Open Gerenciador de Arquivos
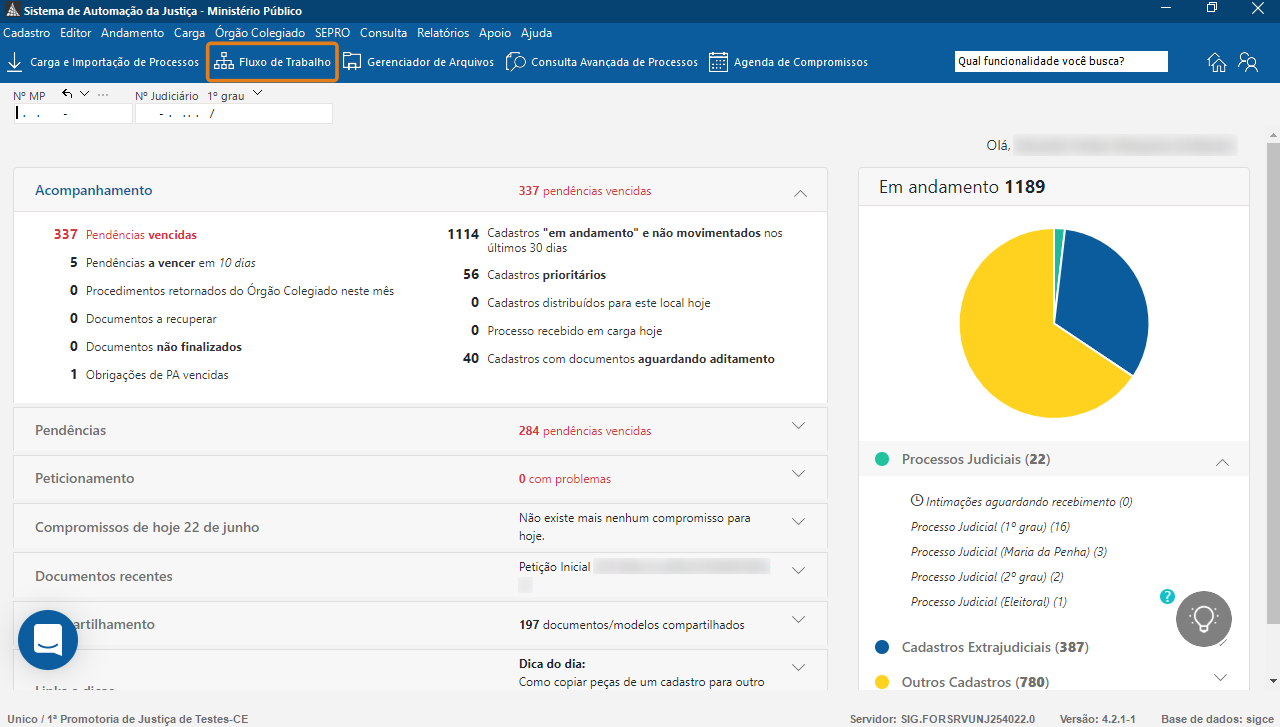The width and height of the screenshot is (1280, 727). click(418, 62)
